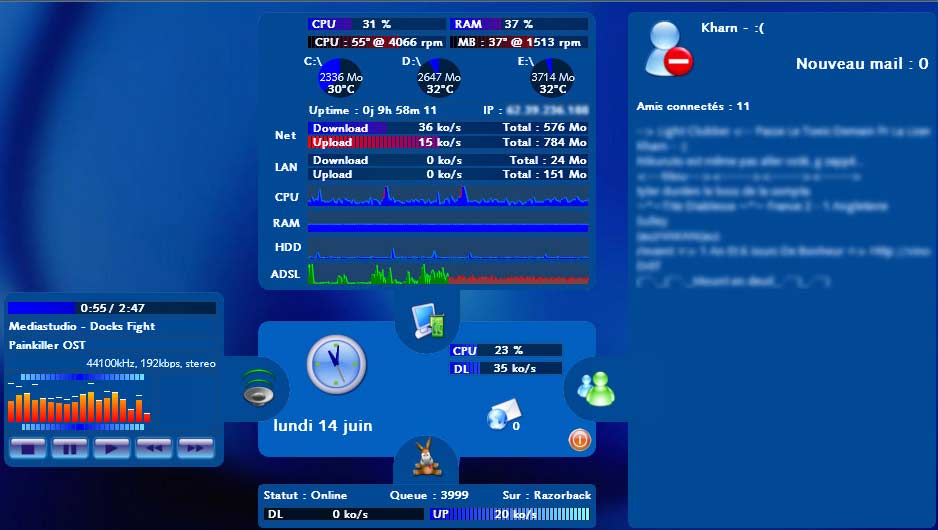Image resolution: width=938 pixels, height=530 pixels.
Task: Click Kharn's busy-status avatar
Action: click(668, 49)
